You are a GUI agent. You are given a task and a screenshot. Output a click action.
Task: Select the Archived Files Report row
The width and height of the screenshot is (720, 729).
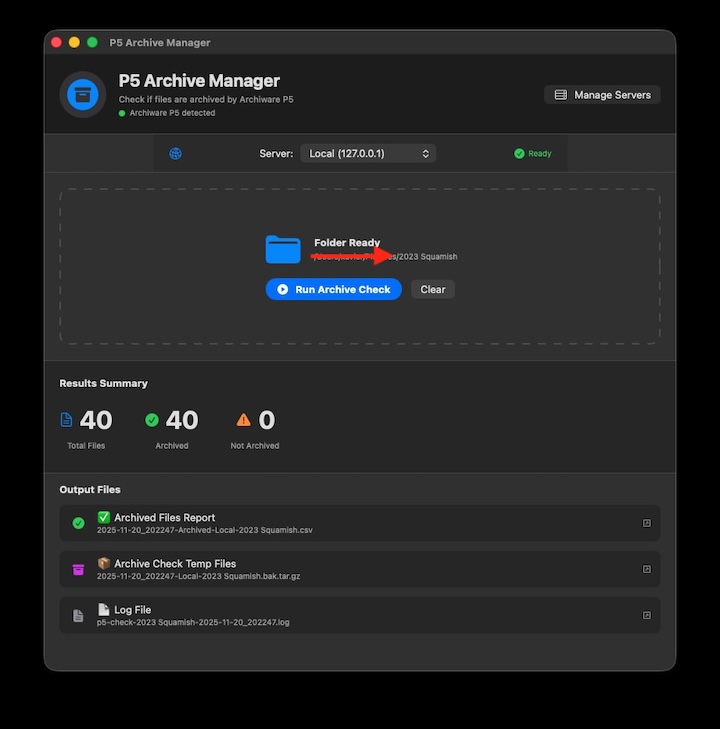360,523
